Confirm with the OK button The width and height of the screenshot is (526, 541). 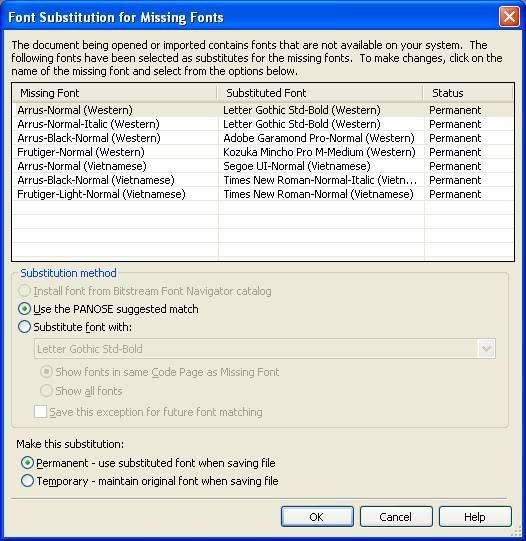[317, 517]
